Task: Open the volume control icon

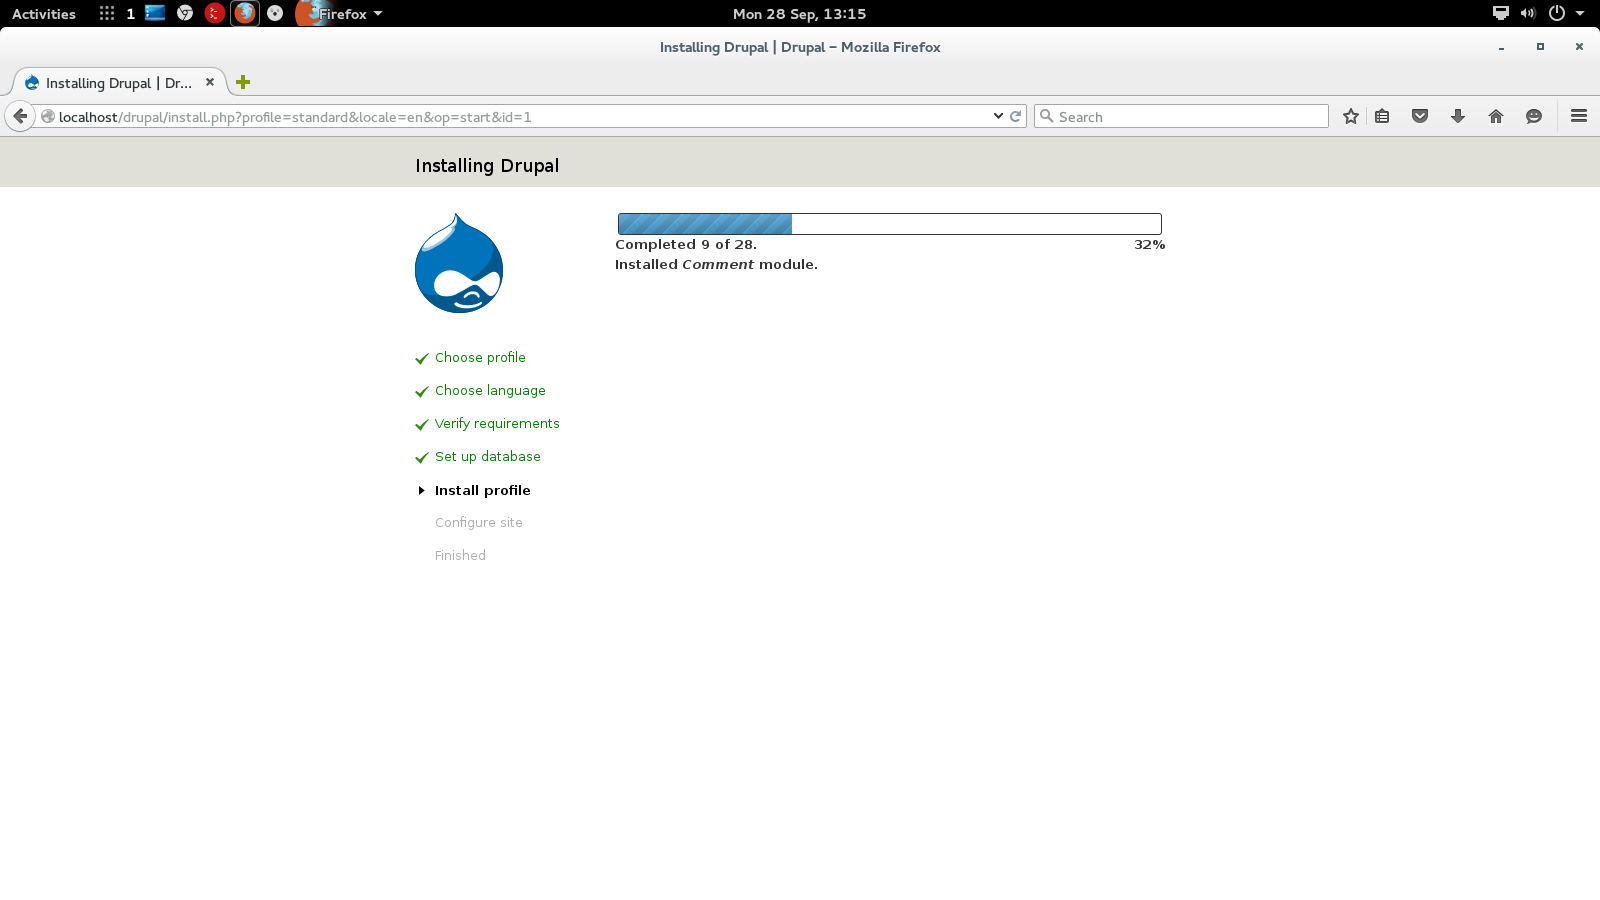Action: pos(1528,13)
